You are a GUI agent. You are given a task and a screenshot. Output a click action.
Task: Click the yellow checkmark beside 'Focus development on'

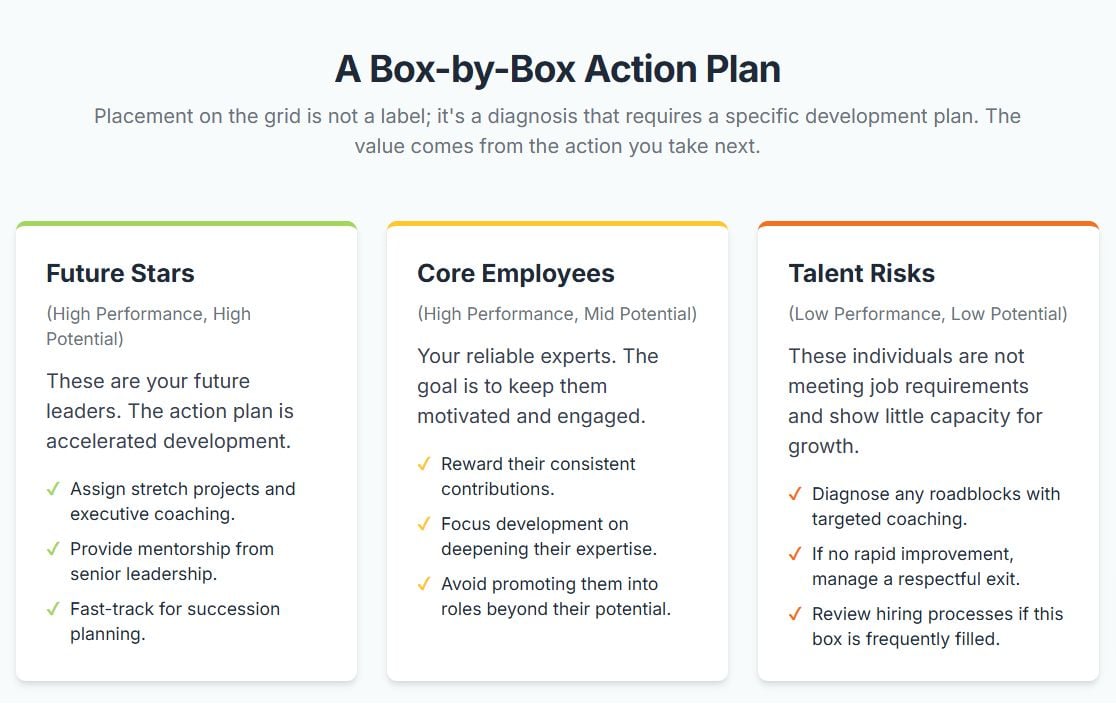423,524
